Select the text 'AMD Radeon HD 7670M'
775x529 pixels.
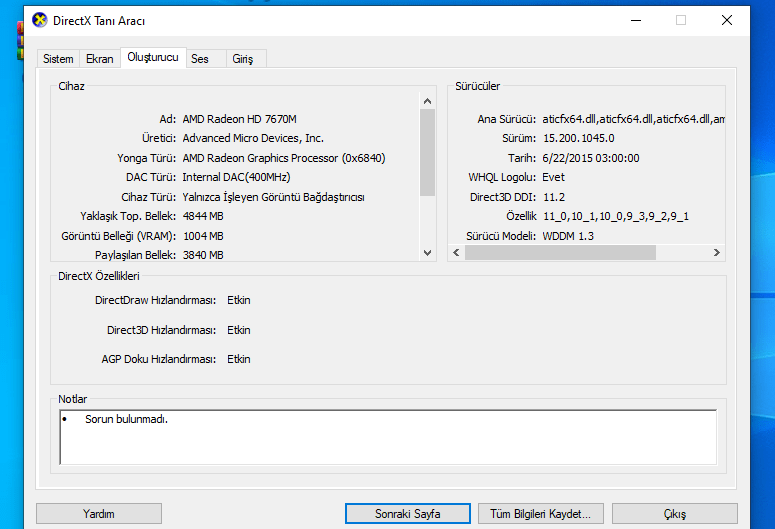click(x=240, y=119)
